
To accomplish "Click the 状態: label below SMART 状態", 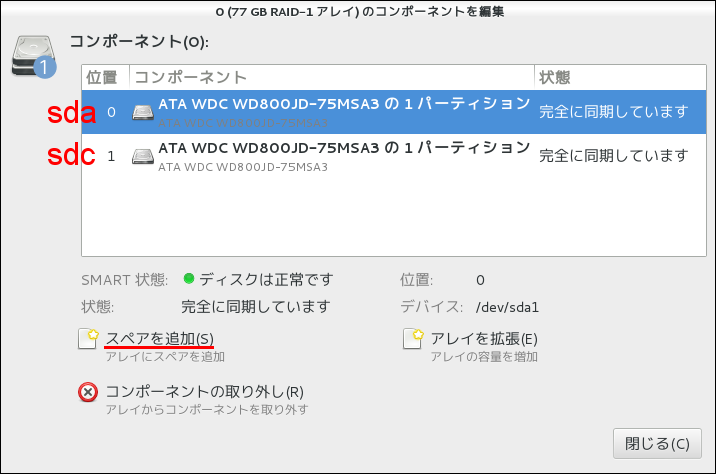I will tap(98, 306).
